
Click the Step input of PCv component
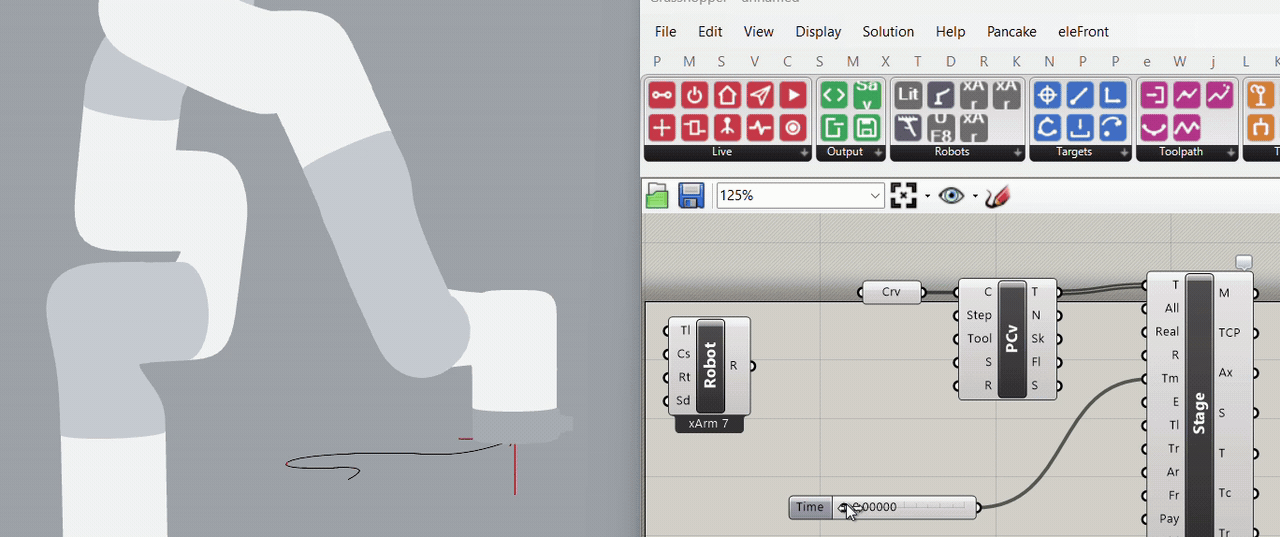coord(979,315)
